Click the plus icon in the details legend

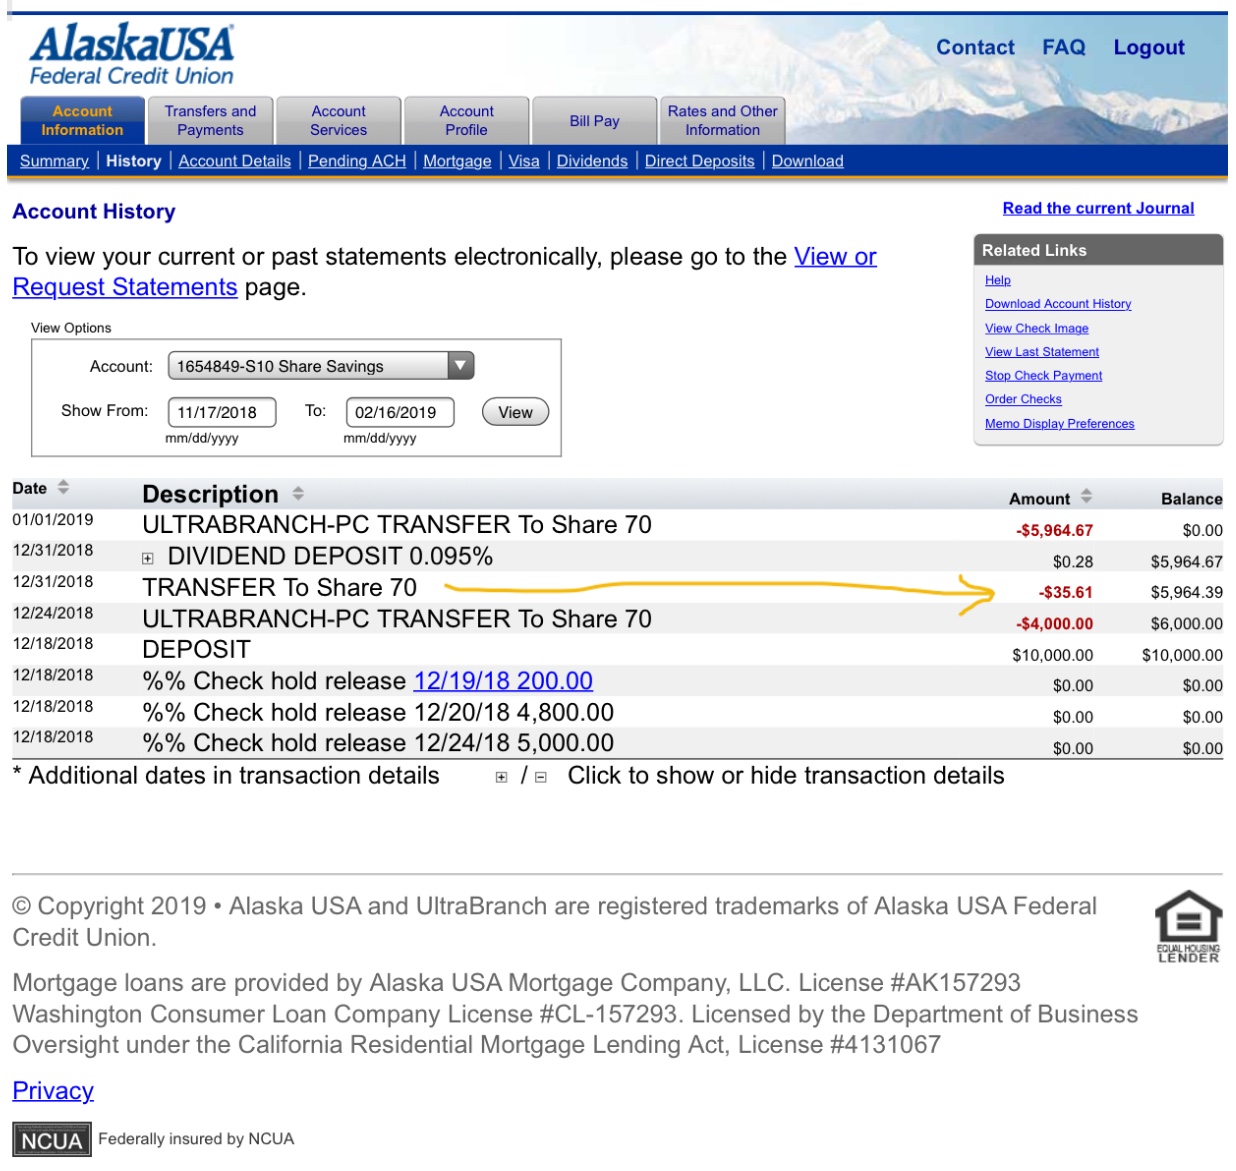501,777
